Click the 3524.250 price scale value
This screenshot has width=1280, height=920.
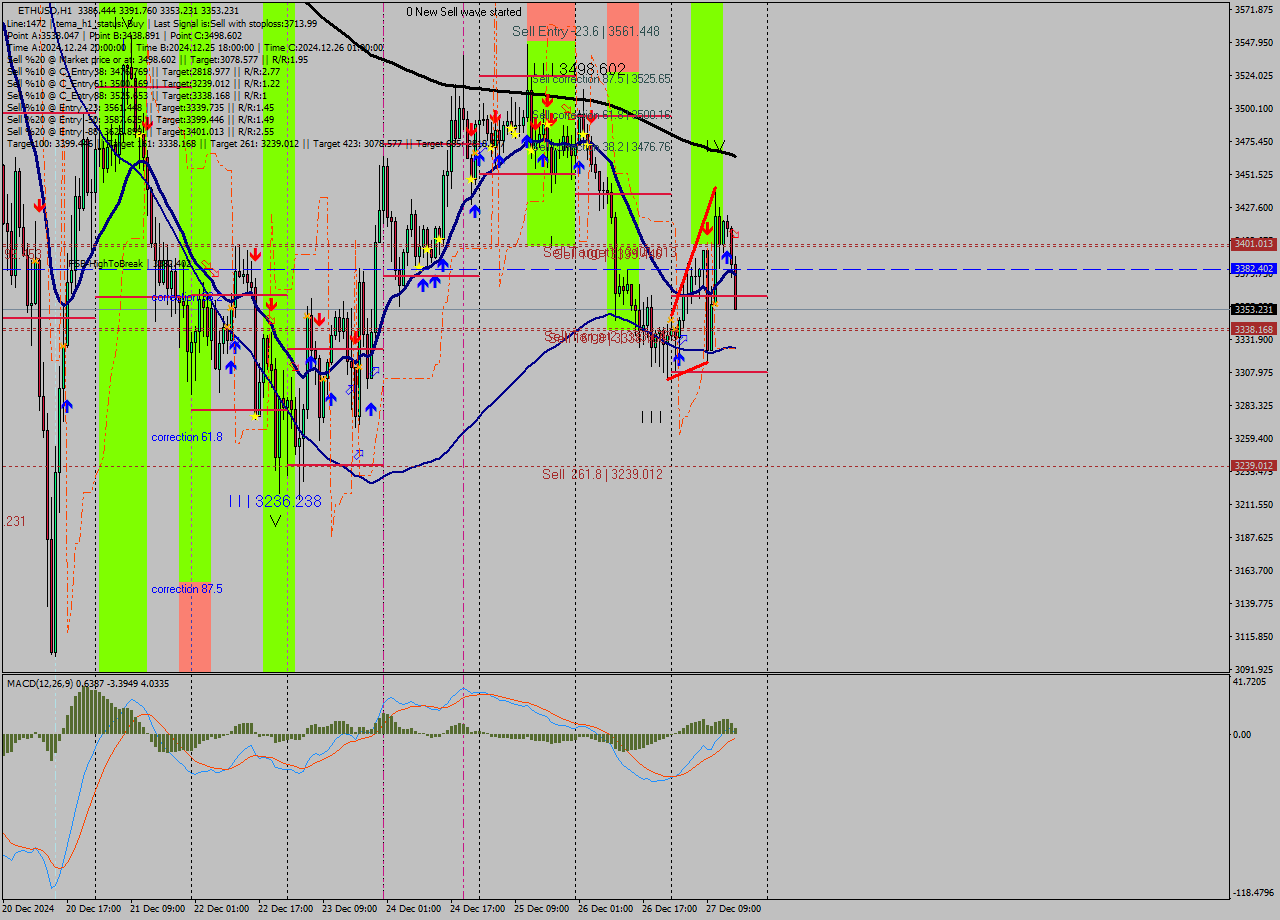[1253, 76]
